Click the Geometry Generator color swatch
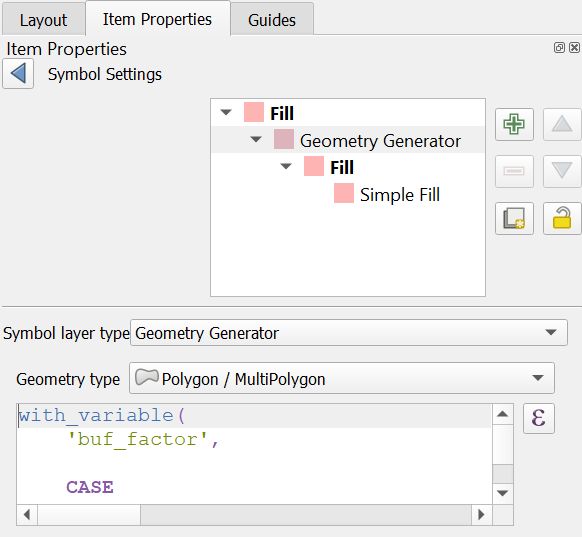Screen dimensions: 582x537 (284, 139)
